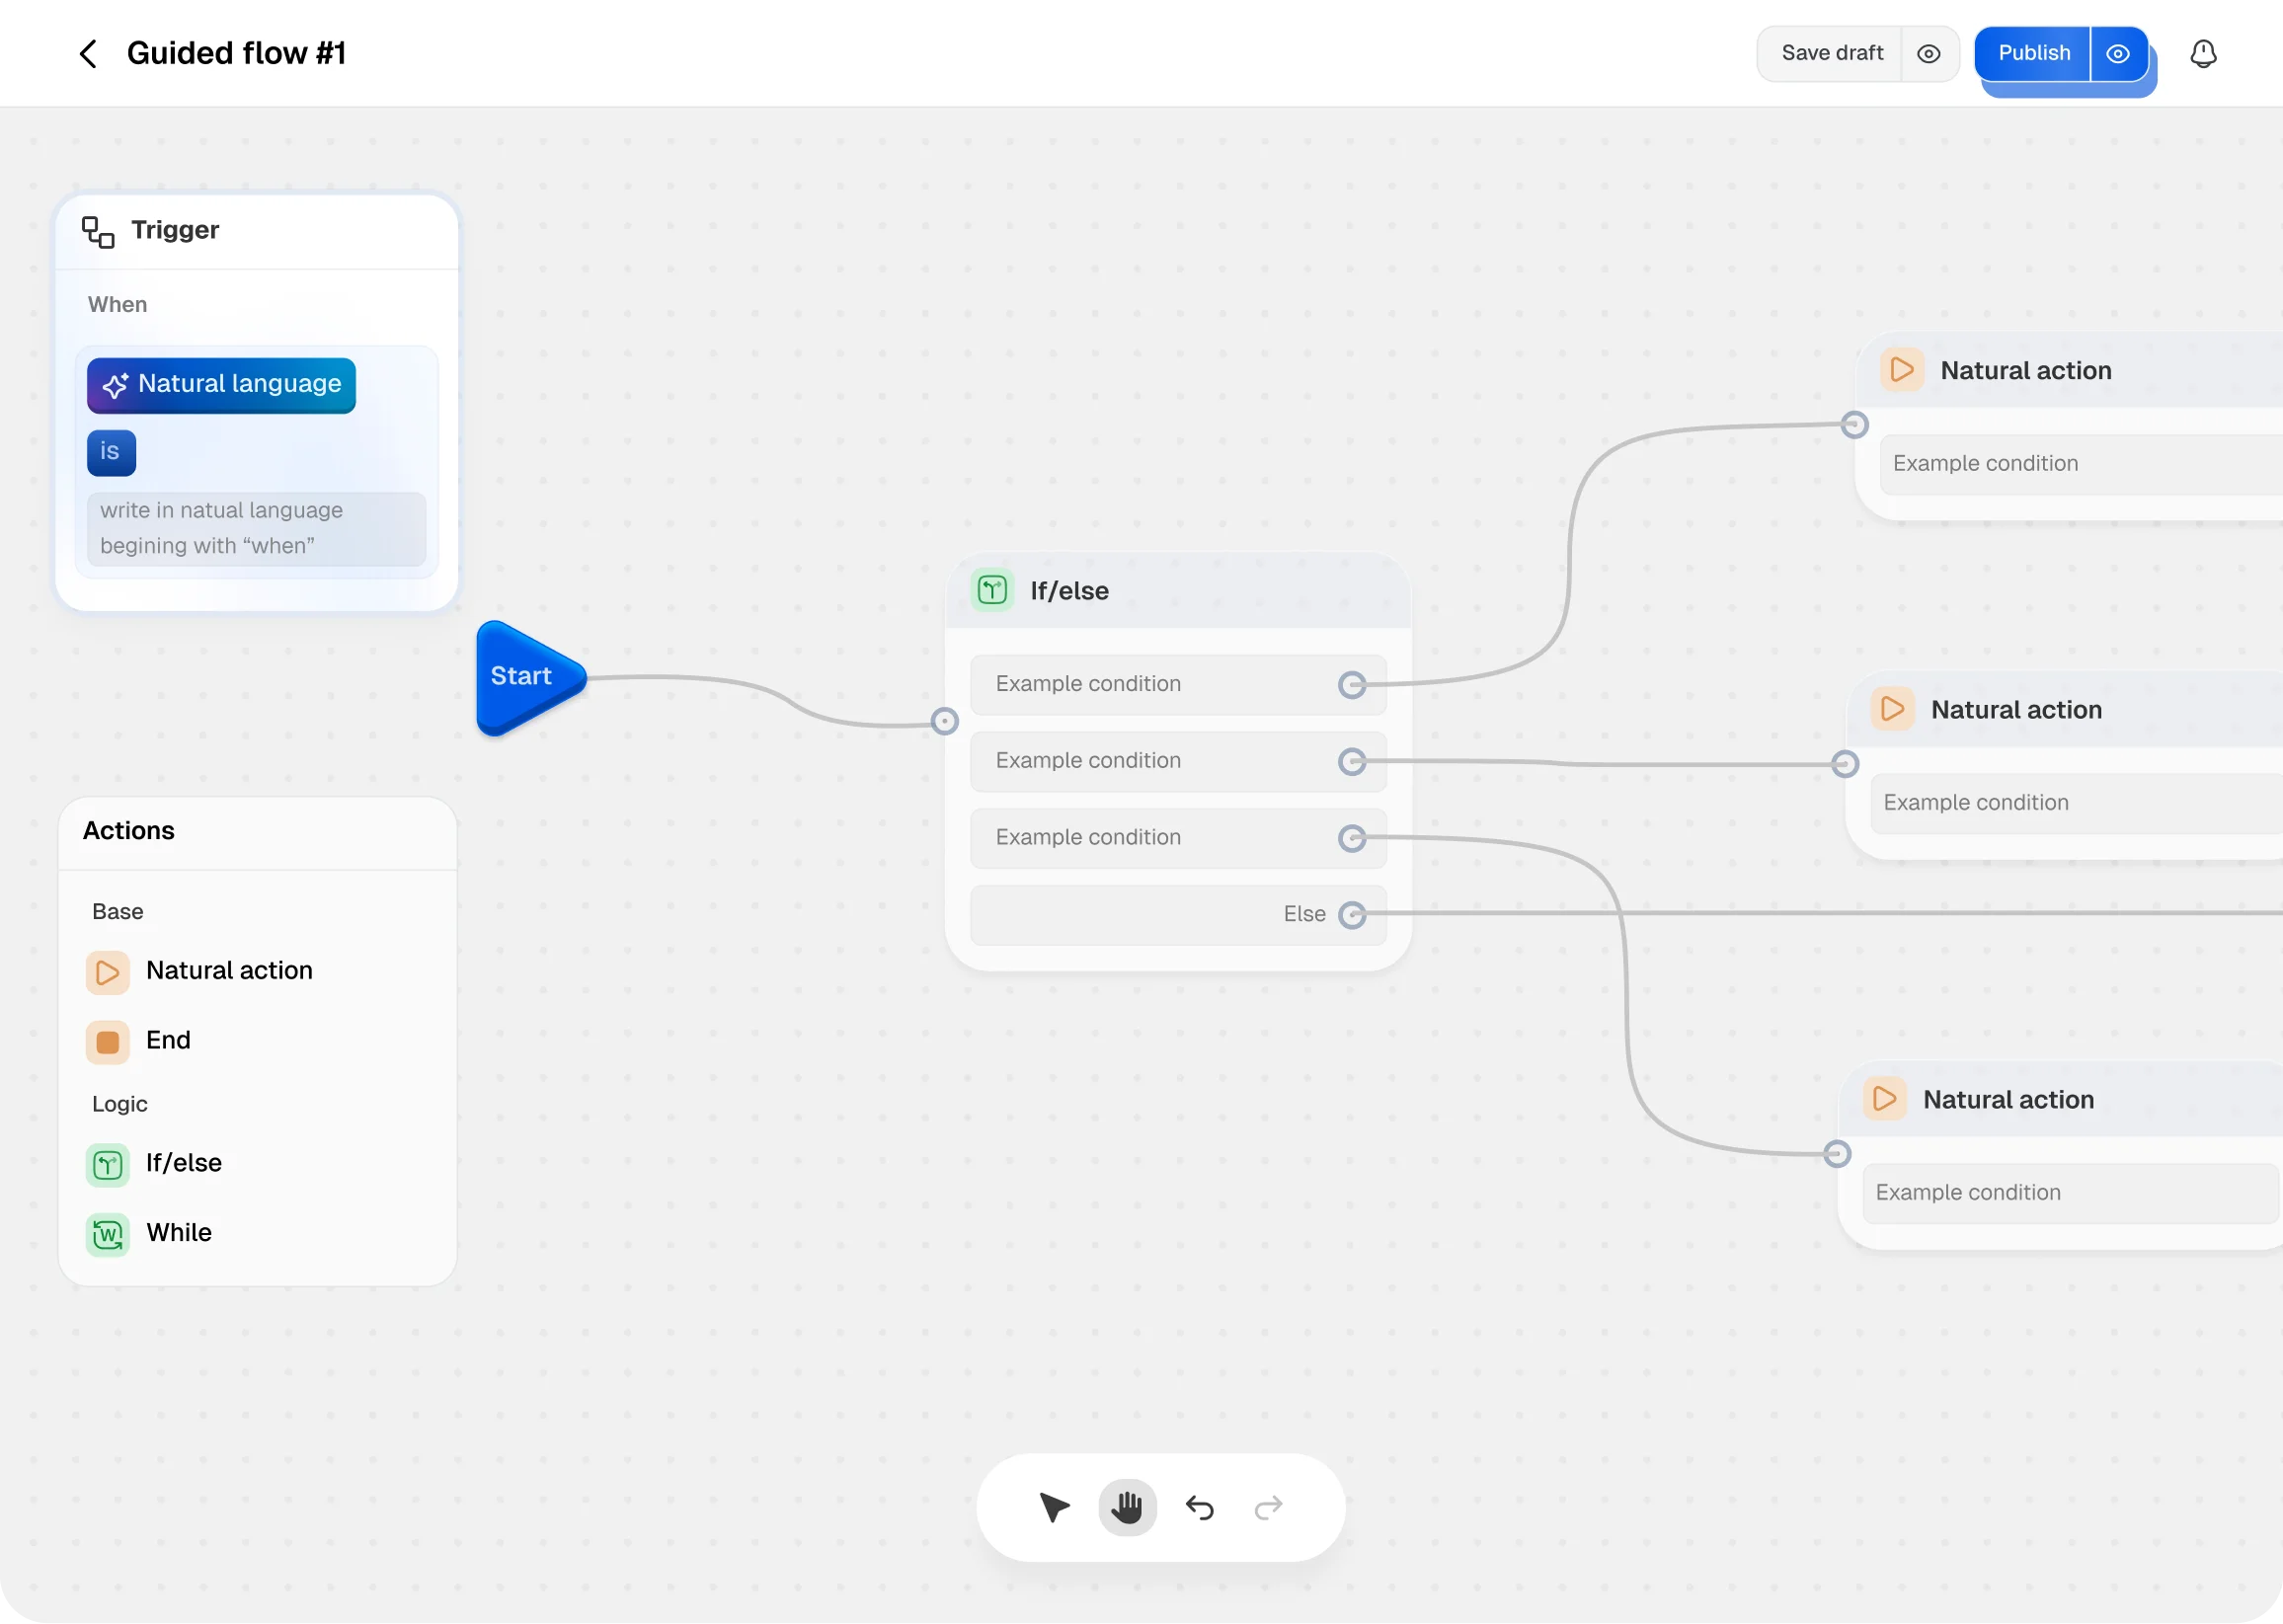Click the Save draft button

click(1831, 53)
